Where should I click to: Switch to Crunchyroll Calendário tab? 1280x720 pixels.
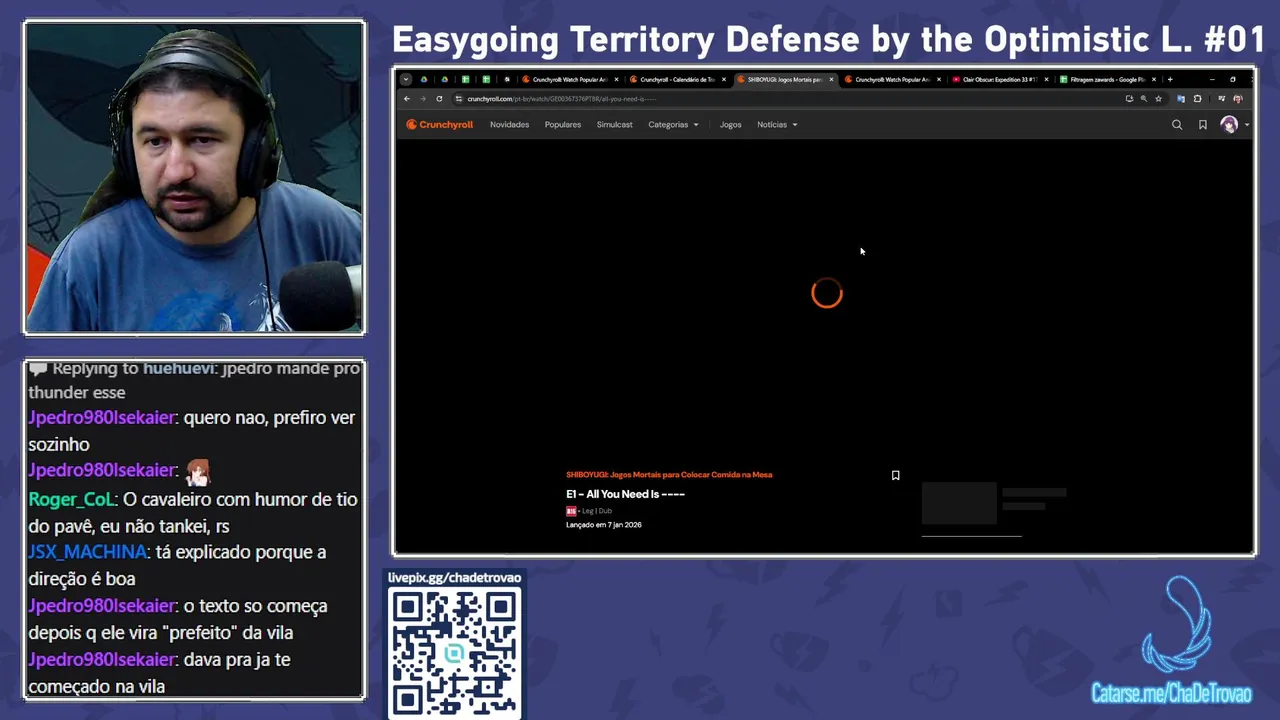pyautogui.click(x=677, y=79)
